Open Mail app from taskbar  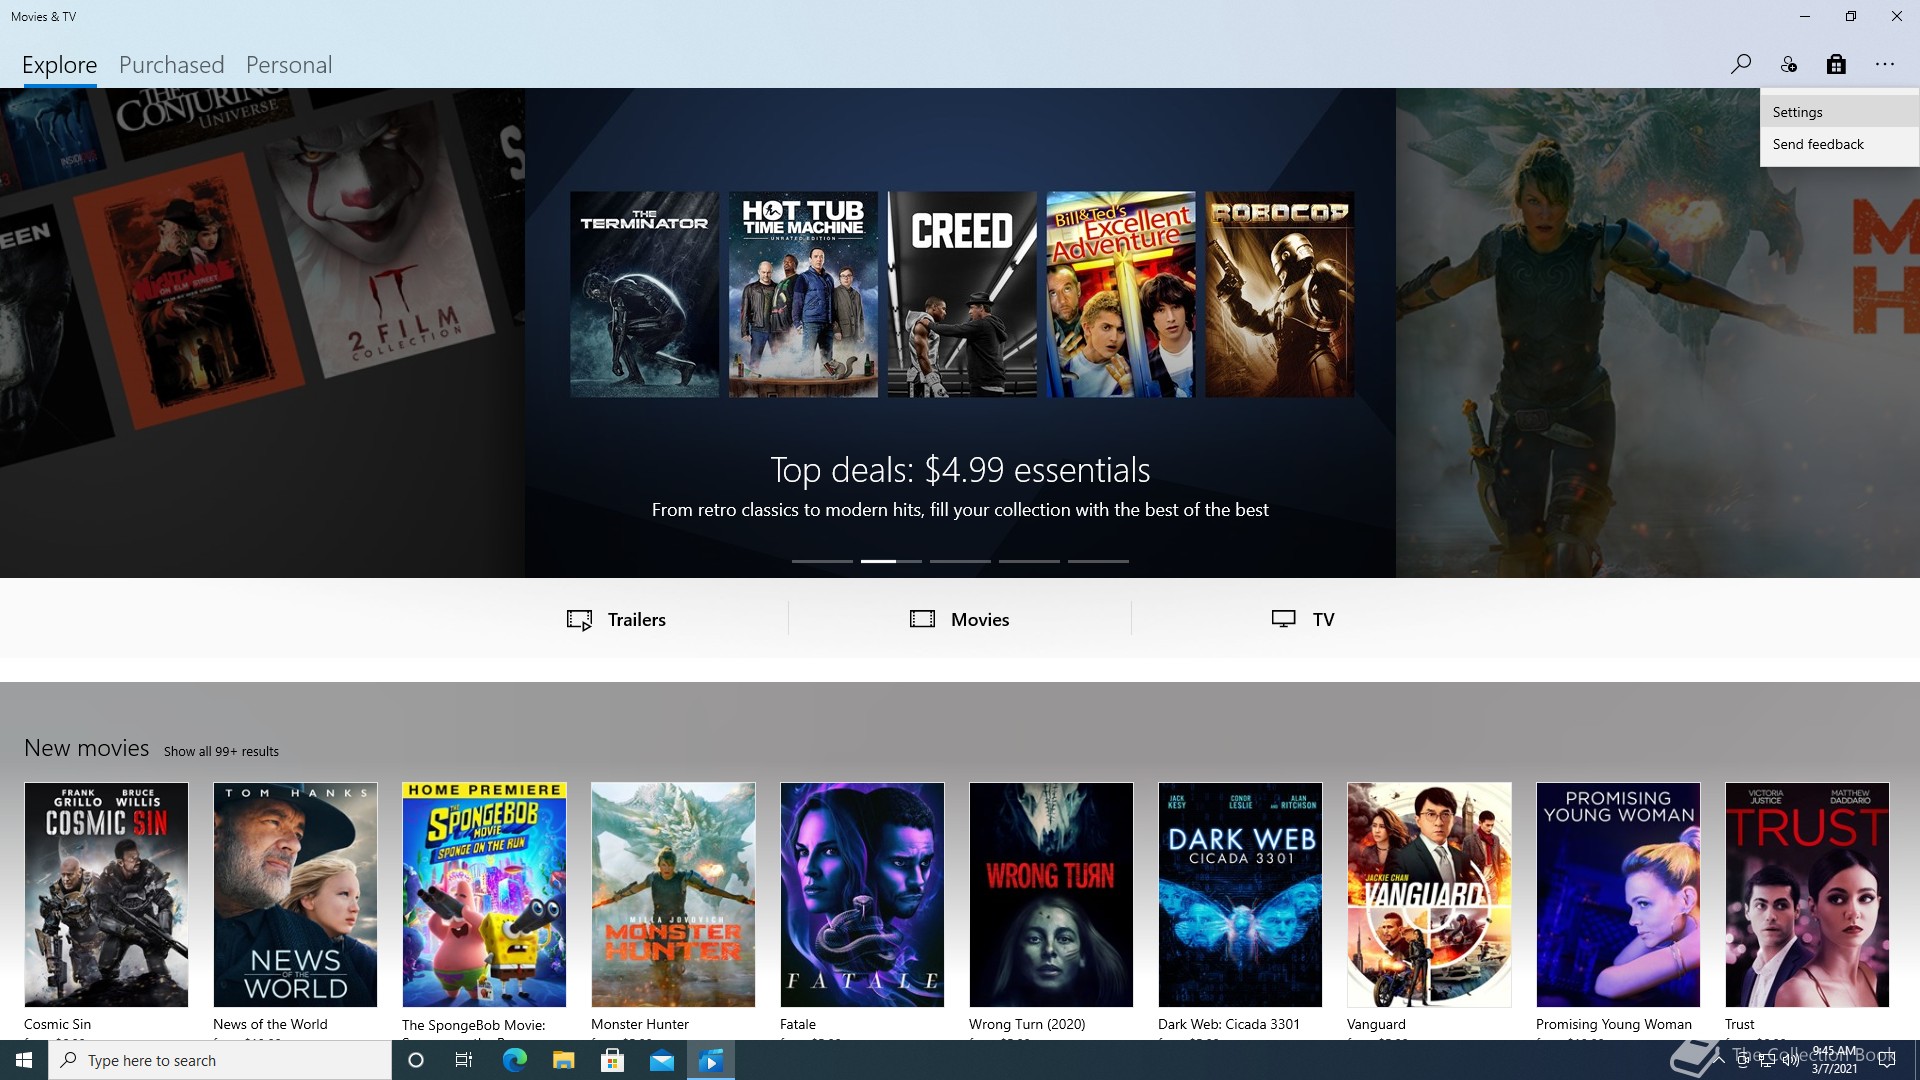[661, 1060]
